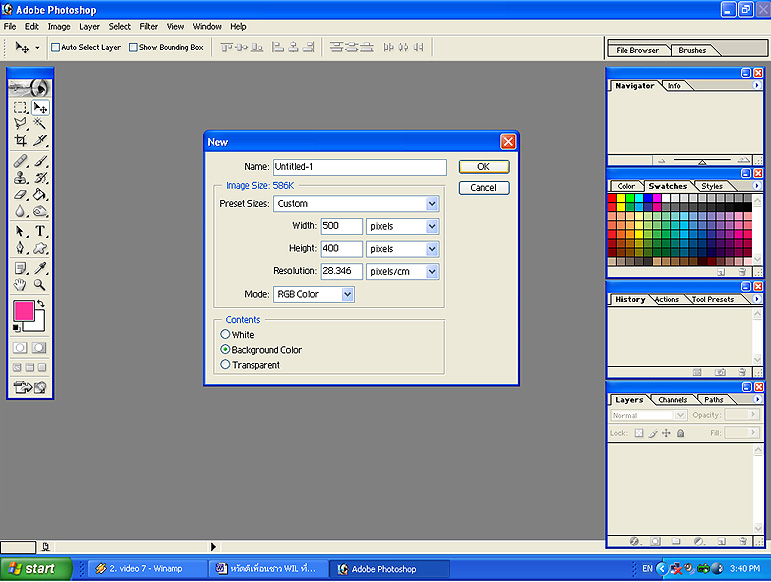The image size is (771, 582).
Task: Select the Type tool
Action: (40, 231)
